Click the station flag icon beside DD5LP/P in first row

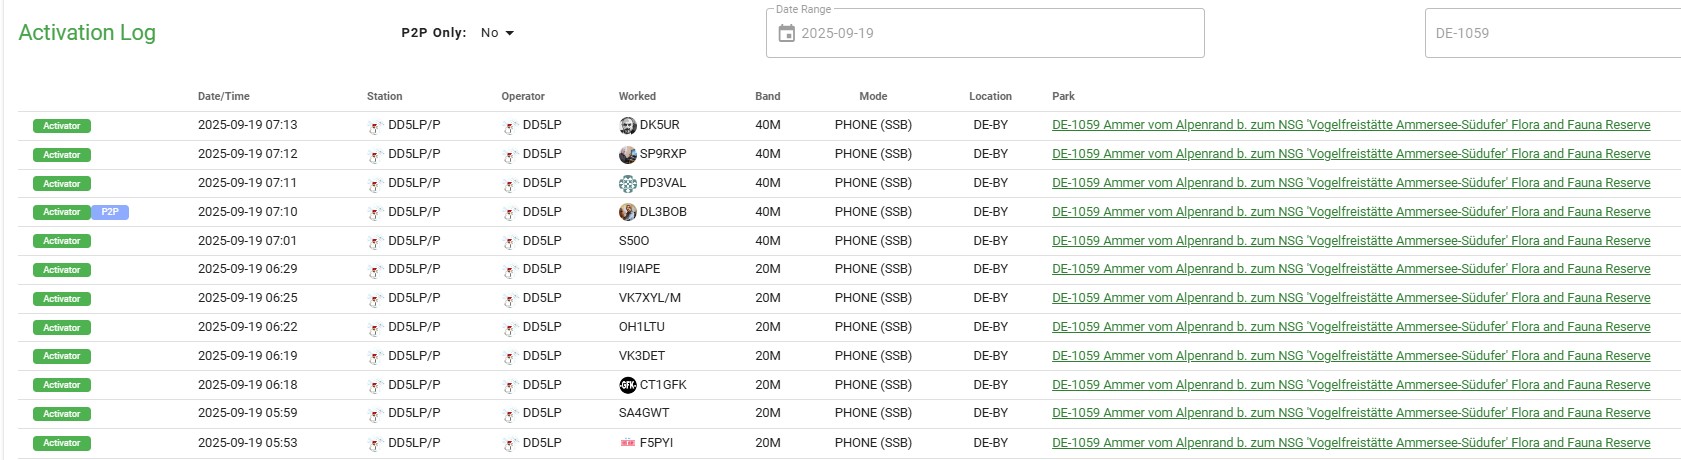click(x=376, y=127)
